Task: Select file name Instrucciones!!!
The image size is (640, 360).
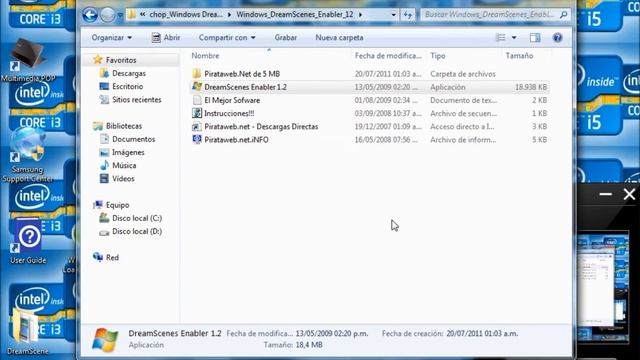Action: point(229,113)
